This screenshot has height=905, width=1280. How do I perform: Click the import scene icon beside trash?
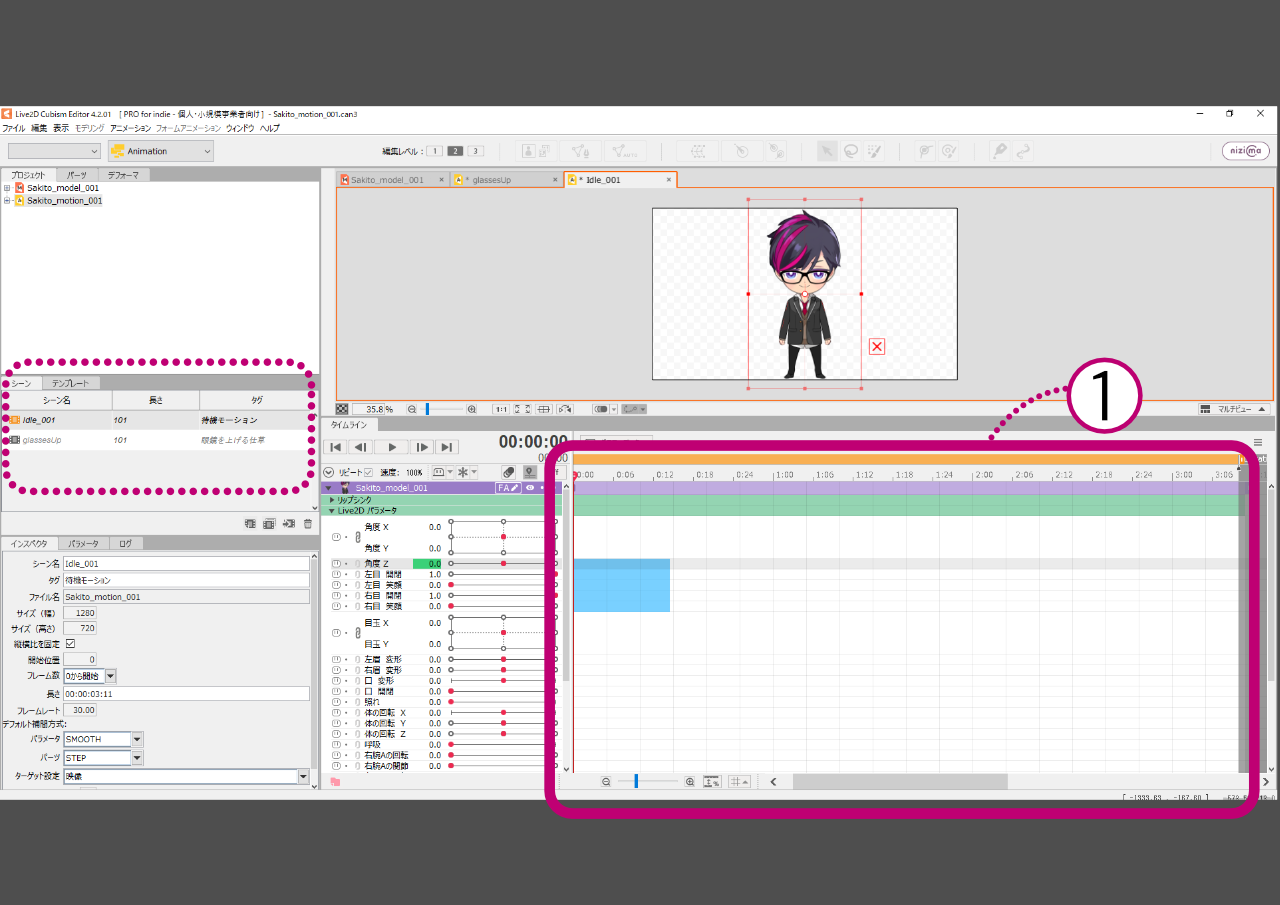[288, 523]
